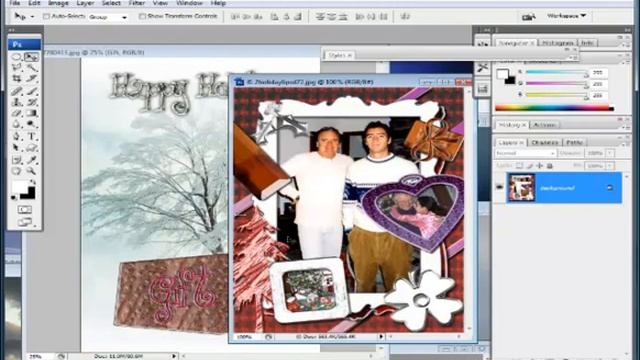Select the Background layer thumbnail

[521, 187]
